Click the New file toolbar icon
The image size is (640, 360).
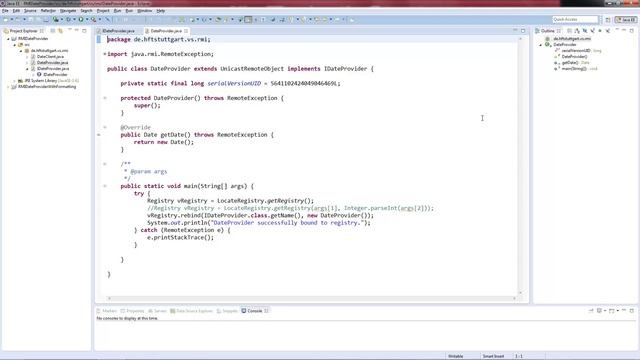[x=6, y=19]
